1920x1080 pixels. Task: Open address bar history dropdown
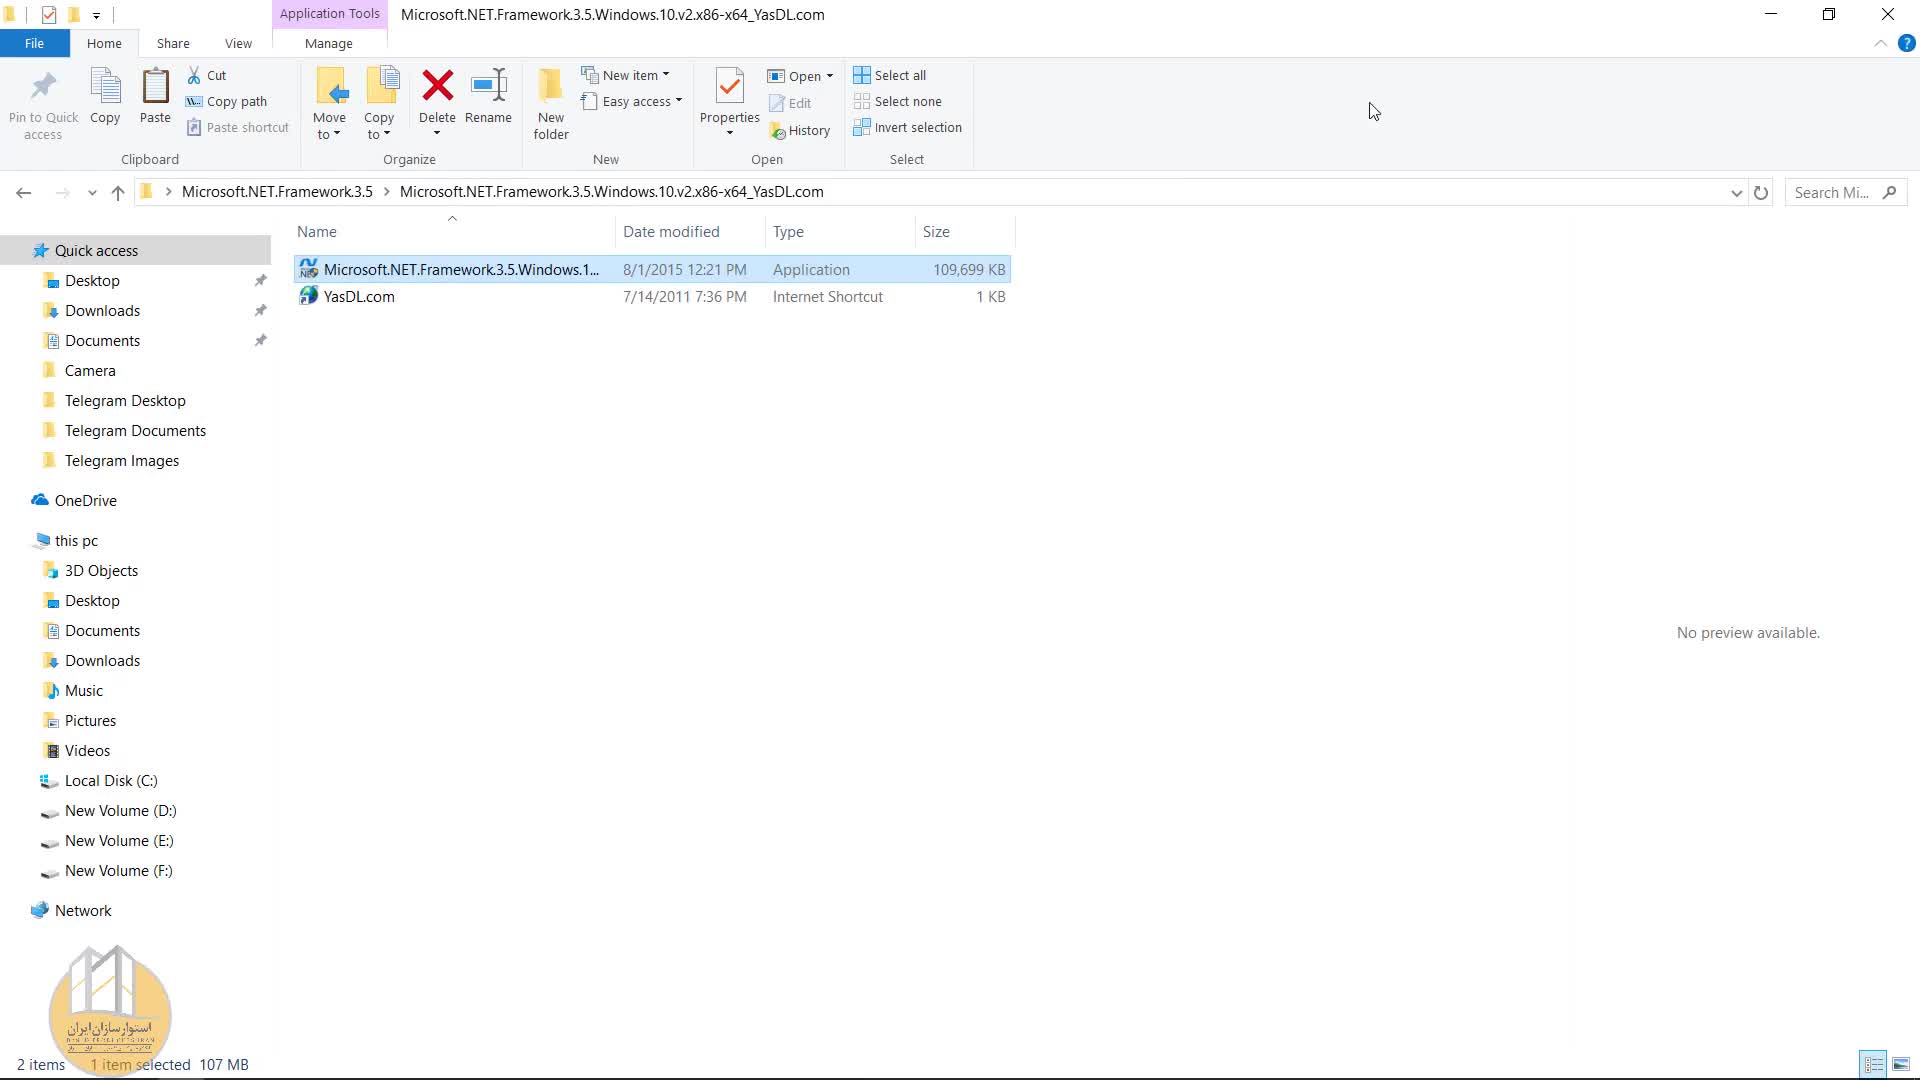coord(1736,192)
